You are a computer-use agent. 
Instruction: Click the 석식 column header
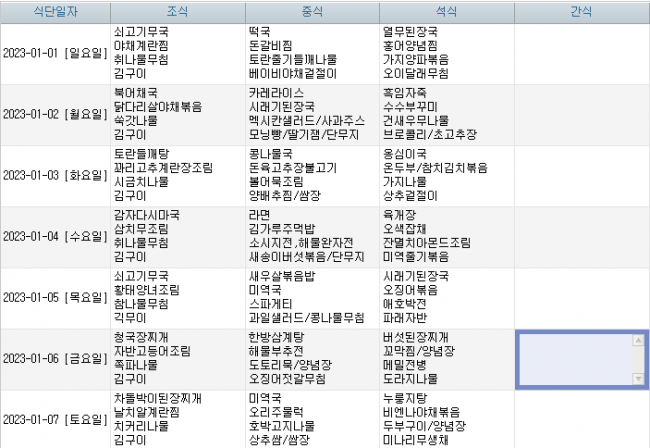pos(446,11)
